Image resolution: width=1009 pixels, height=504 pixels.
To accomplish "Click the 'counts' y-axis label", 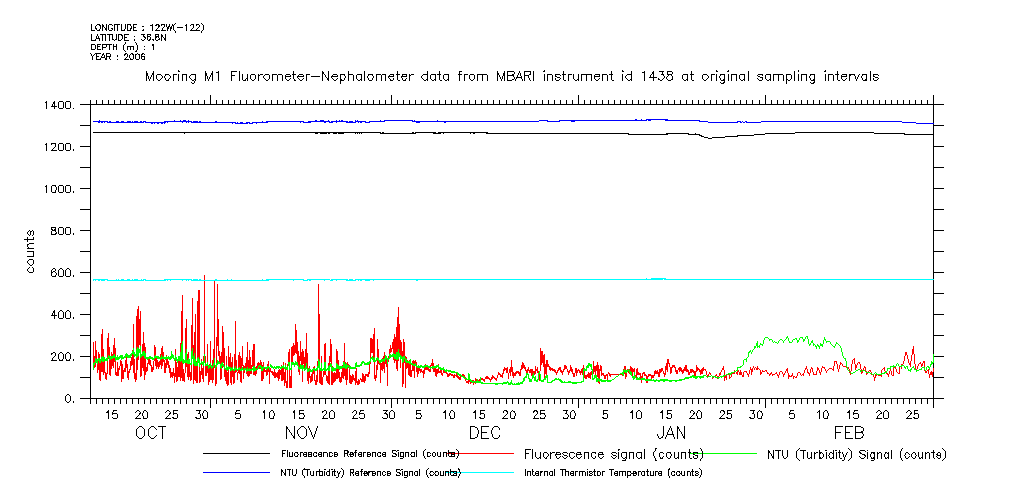I will click(x=31, y=252).
